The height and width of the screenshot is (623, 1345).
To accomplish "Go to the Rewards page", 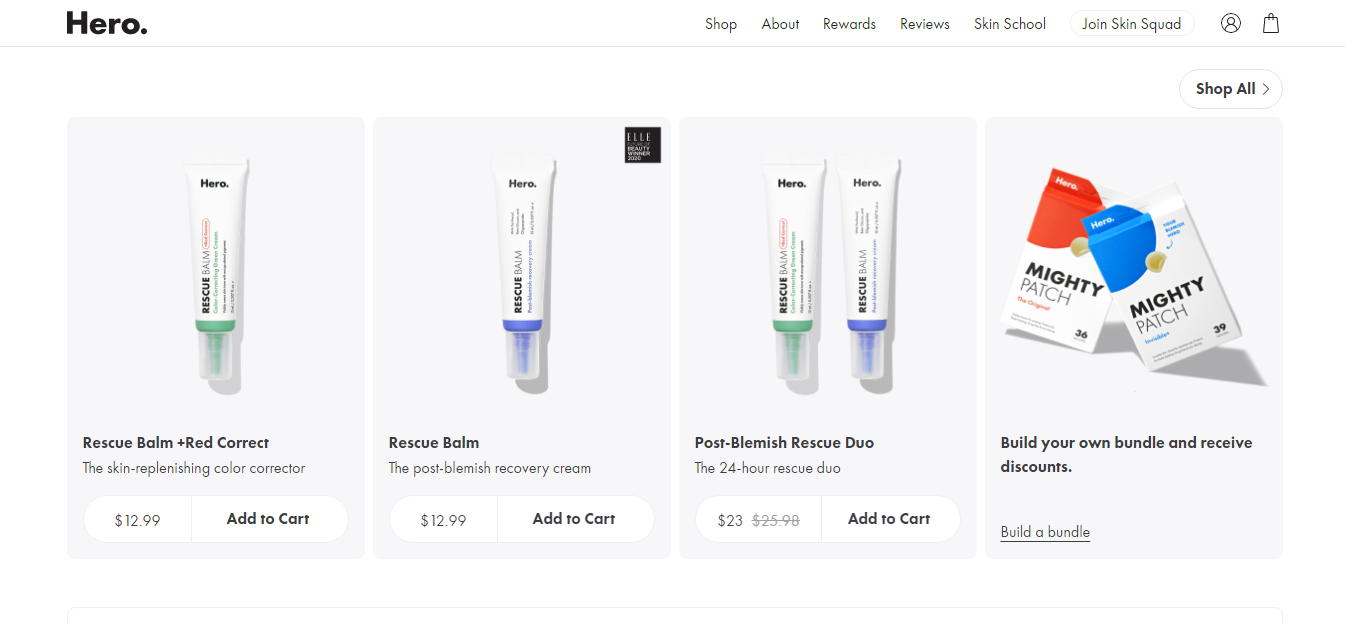I will 849,24.
